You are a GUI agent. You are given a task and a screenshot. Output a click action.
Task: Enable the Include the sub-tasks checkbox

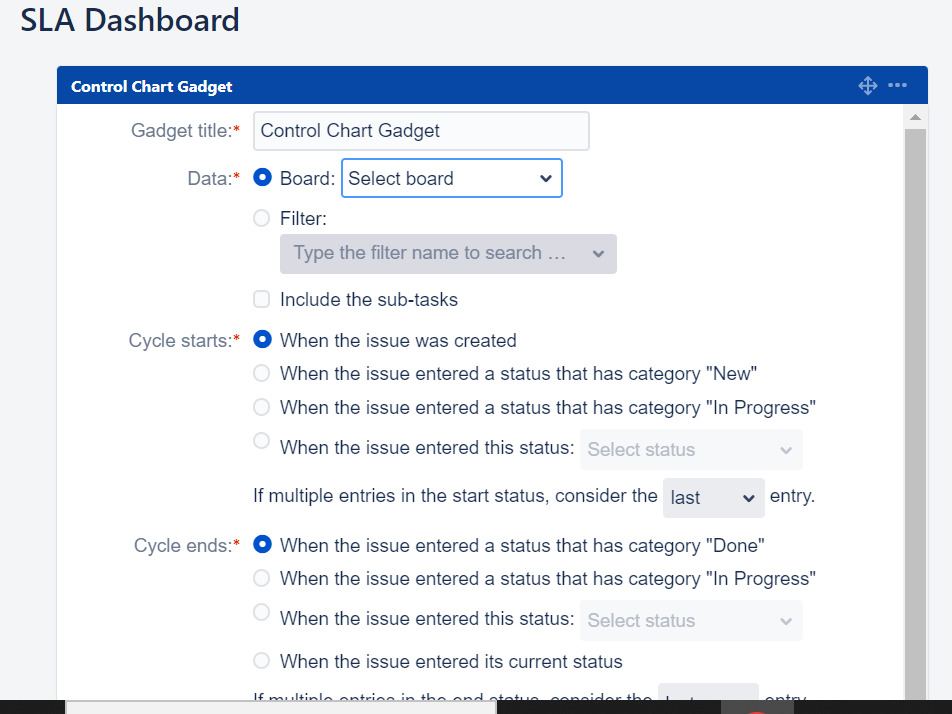click(x=262, y=299)
